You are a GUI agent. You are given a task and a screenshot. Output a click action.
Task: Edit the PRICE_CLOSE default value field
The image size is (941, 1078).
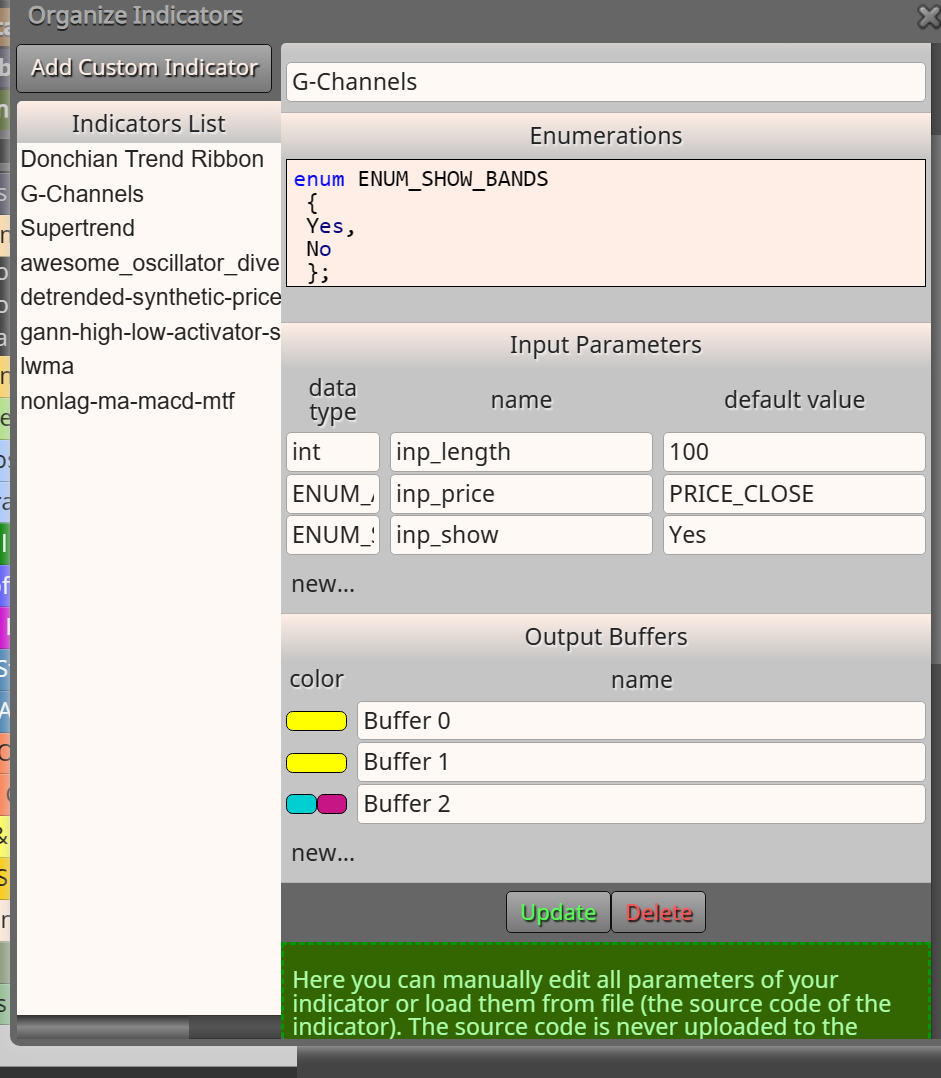click(794, 494)
